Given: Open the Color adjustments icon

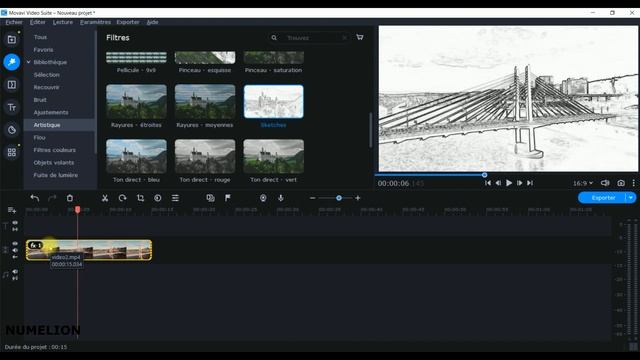Looking at the screenshot, I should coord(158,198).
